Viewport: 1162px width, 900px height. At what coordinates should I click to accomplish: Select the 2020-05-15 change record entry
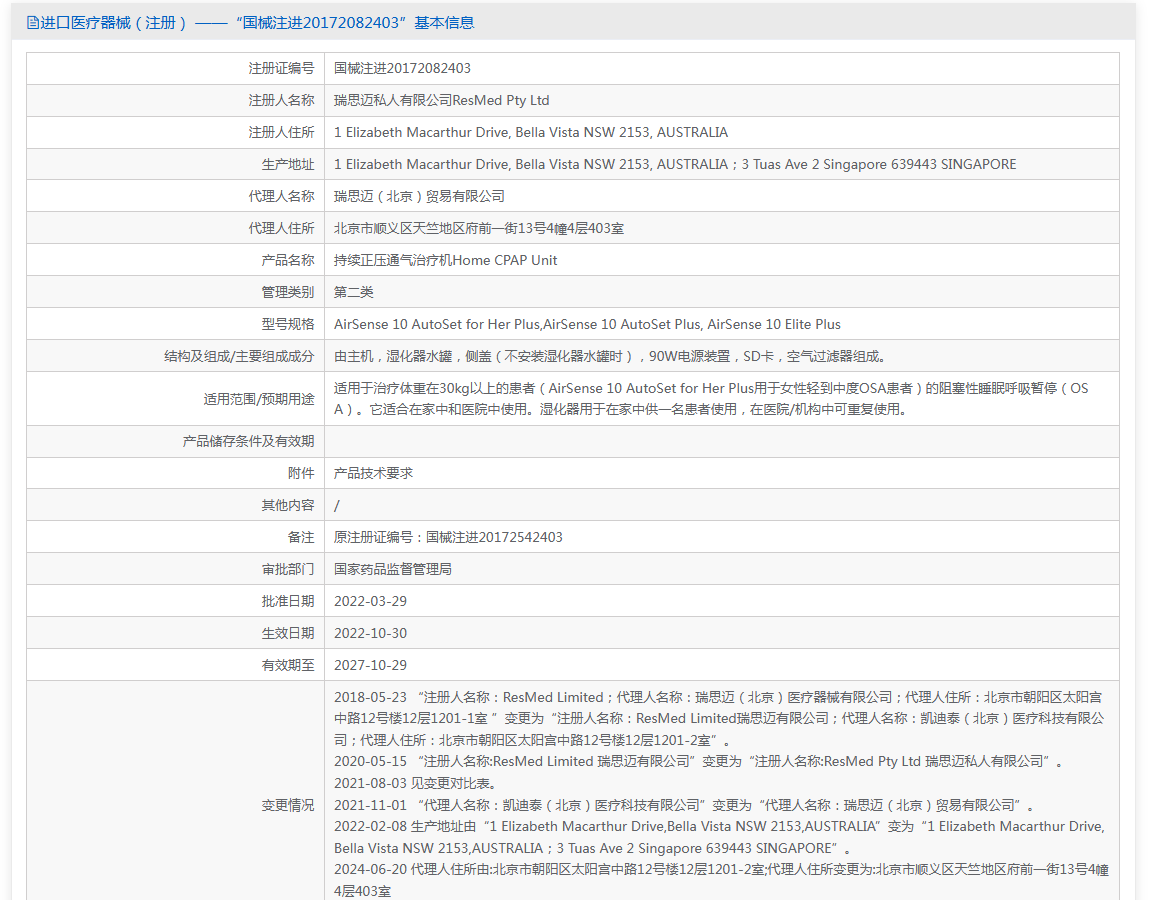699,761
